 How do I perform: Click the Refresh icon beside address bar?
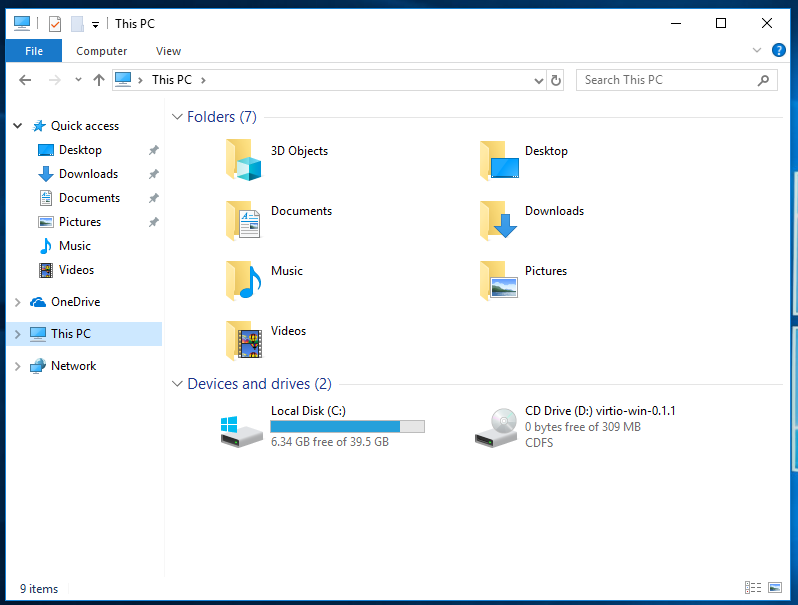(556, 80)
